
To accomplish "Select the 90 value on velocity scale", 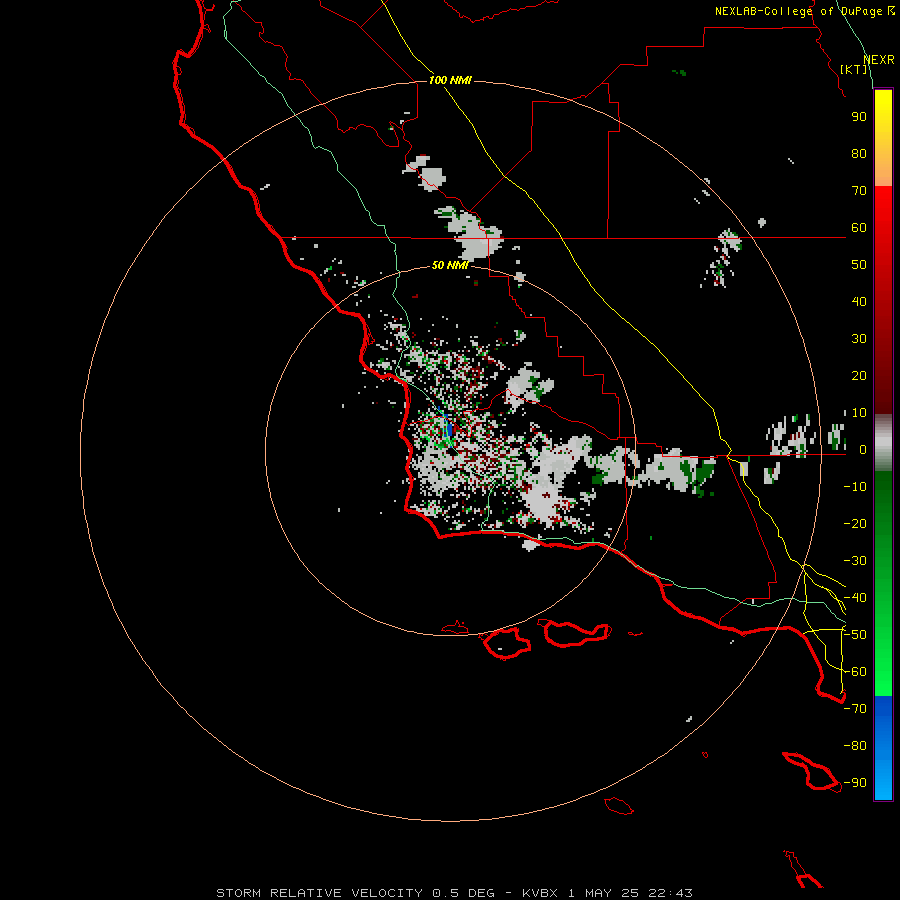I will pyautogui.click(x=859, y=117).
